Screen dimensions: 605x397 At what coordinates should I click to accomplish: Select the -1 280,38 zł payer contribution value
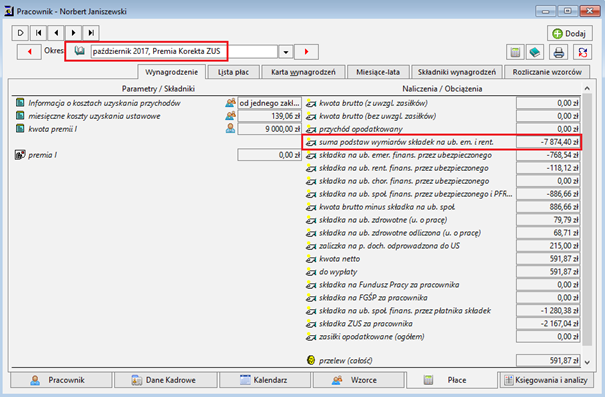548,311
